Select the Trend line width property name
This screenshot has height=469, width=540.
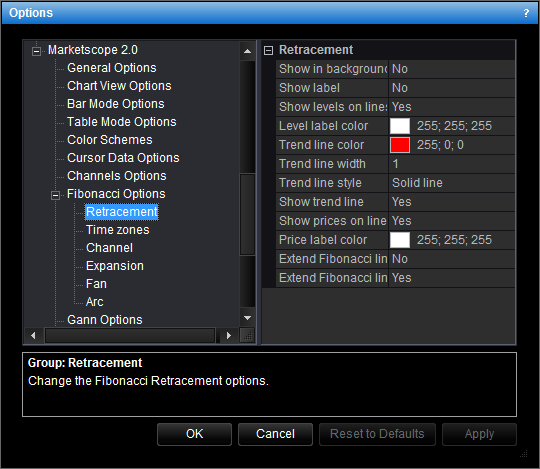(x=322, y=164)
